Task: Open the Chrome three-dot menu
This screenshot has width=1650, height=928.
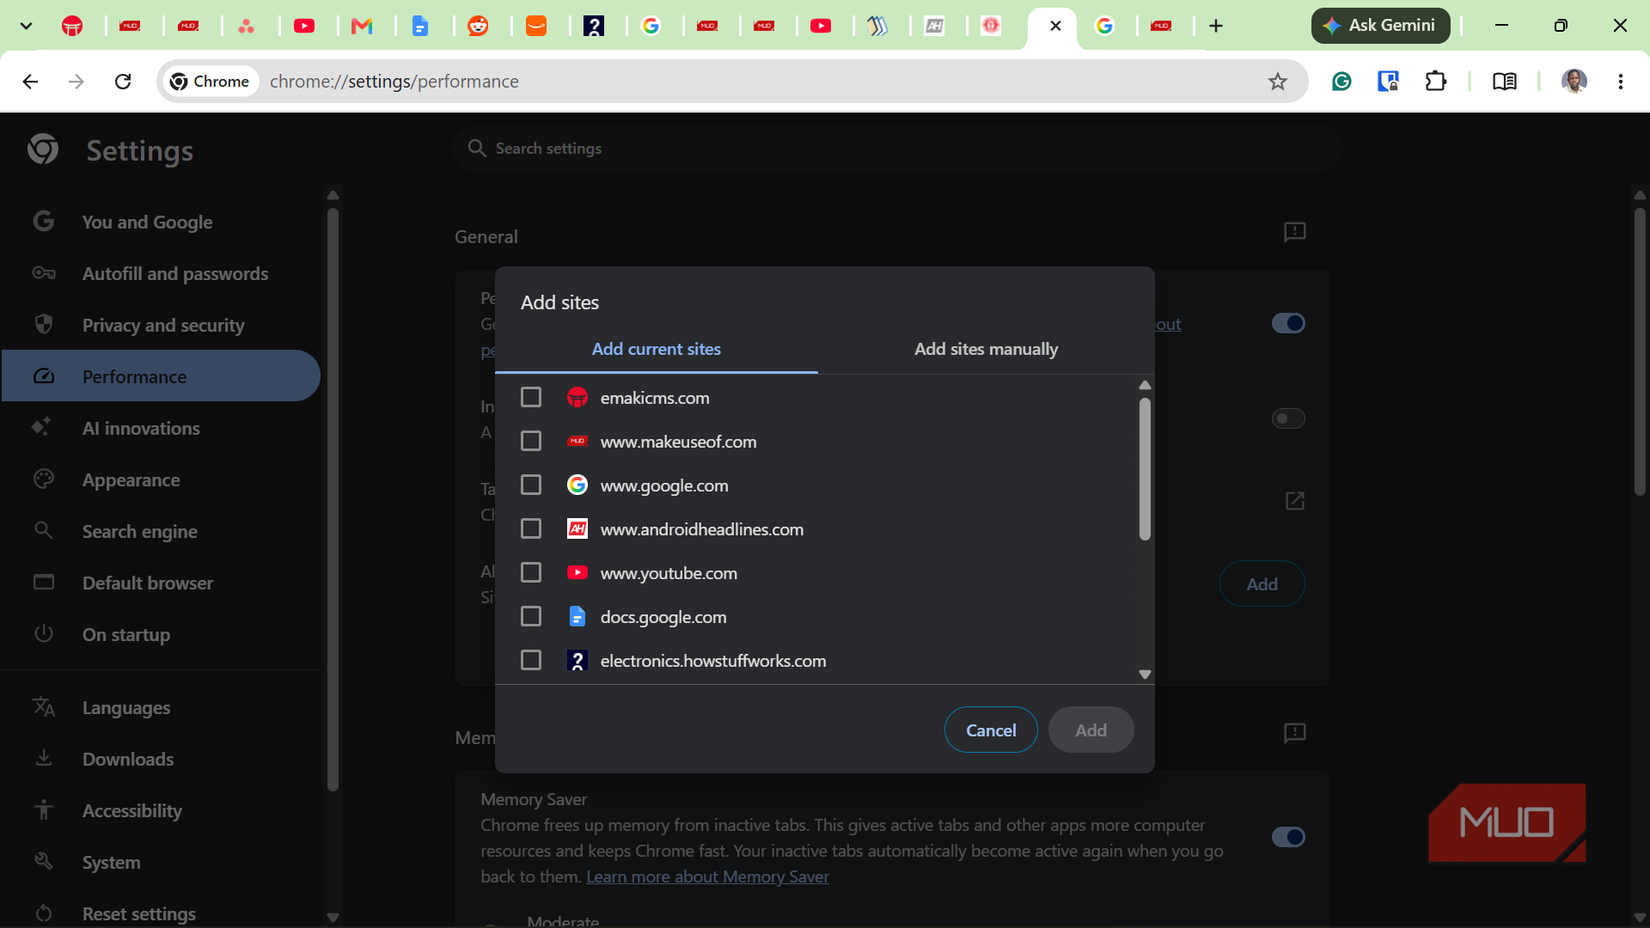Action: 1621,81
